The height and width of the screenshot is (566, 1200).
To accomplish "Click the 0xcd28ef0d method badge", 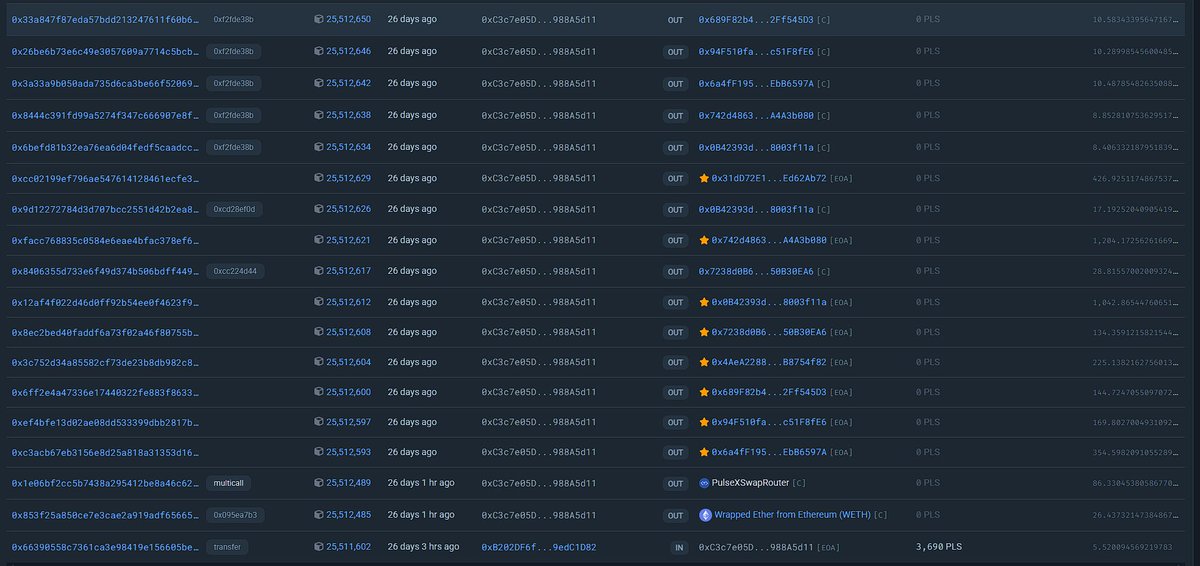I will [235, 209].
